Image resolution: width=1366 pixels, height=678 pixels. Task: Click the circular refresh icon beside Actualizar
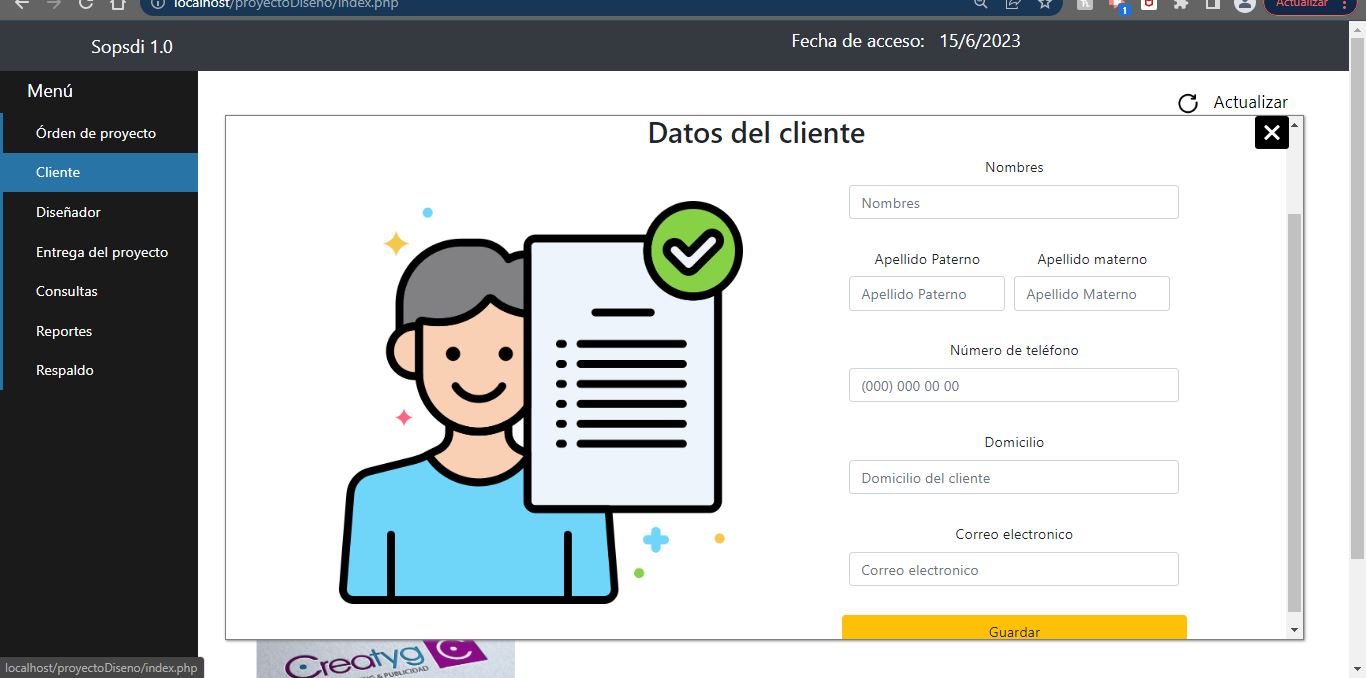tap(1187, 103)
